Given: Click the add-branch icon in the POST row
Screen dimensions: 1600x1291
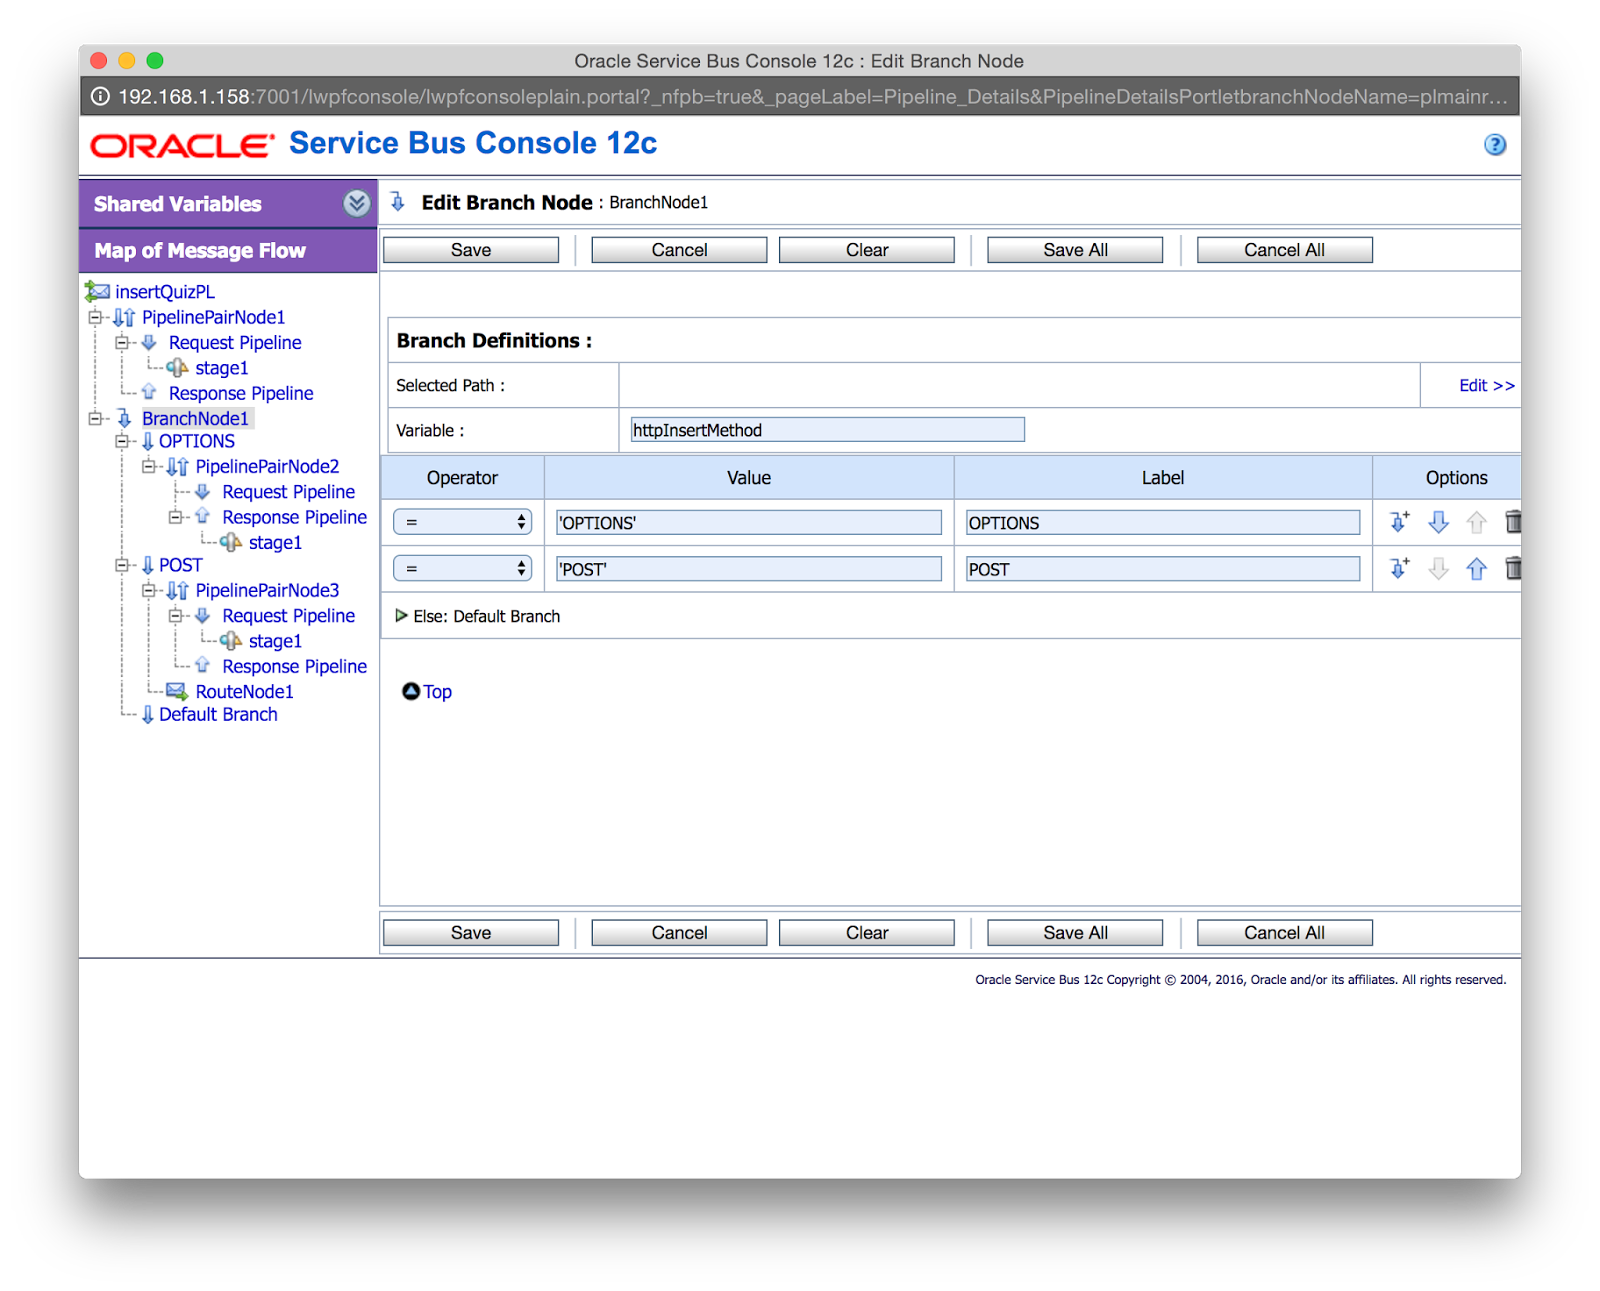Looking at the screenshot, I should coord(1400,569).
